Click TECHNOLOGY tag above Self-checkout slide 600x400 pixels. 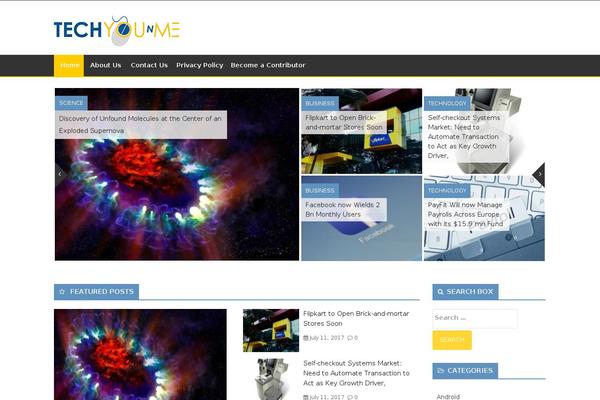click(x=447, y=103)
